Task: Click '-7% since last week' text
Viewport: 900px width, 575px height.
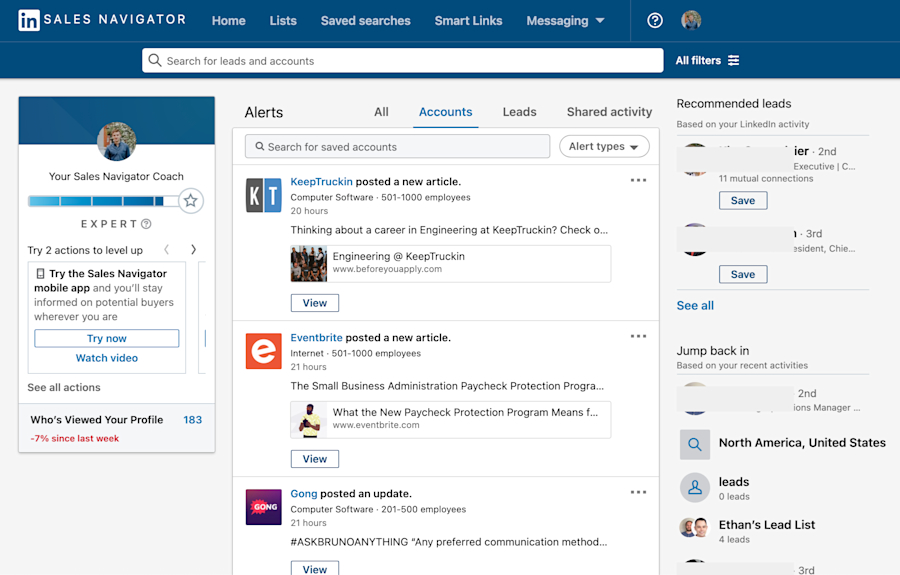Action: click(x=75, y=438)
